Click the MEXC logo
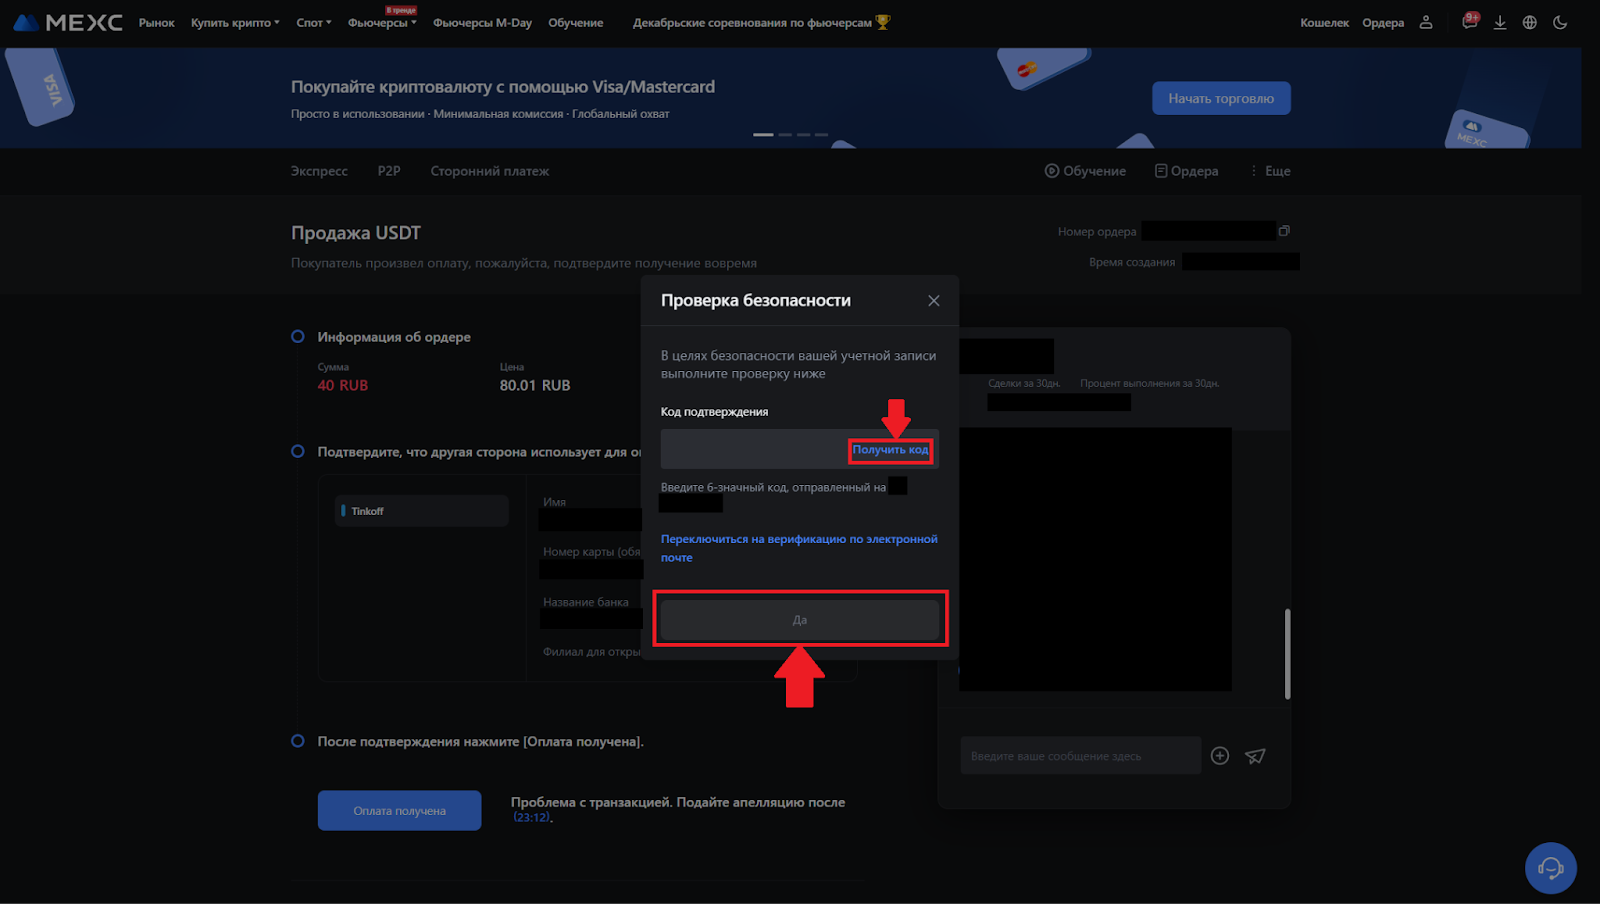 point(68,22)
